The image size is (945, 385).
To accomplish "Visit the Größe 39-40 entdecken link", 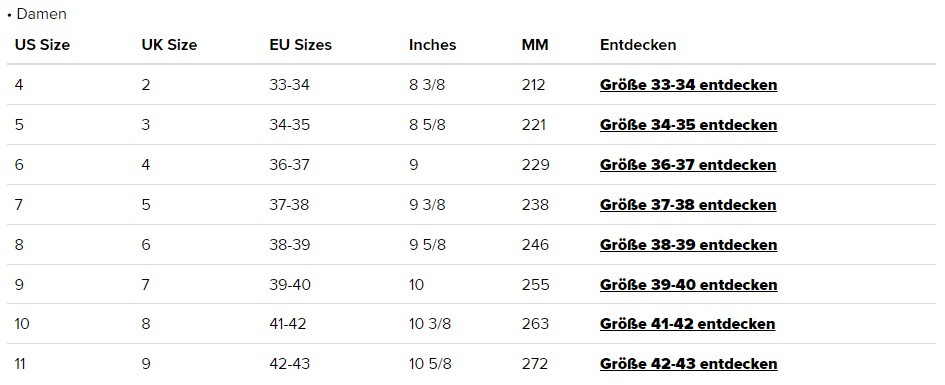I will click(x=688, y=284).
